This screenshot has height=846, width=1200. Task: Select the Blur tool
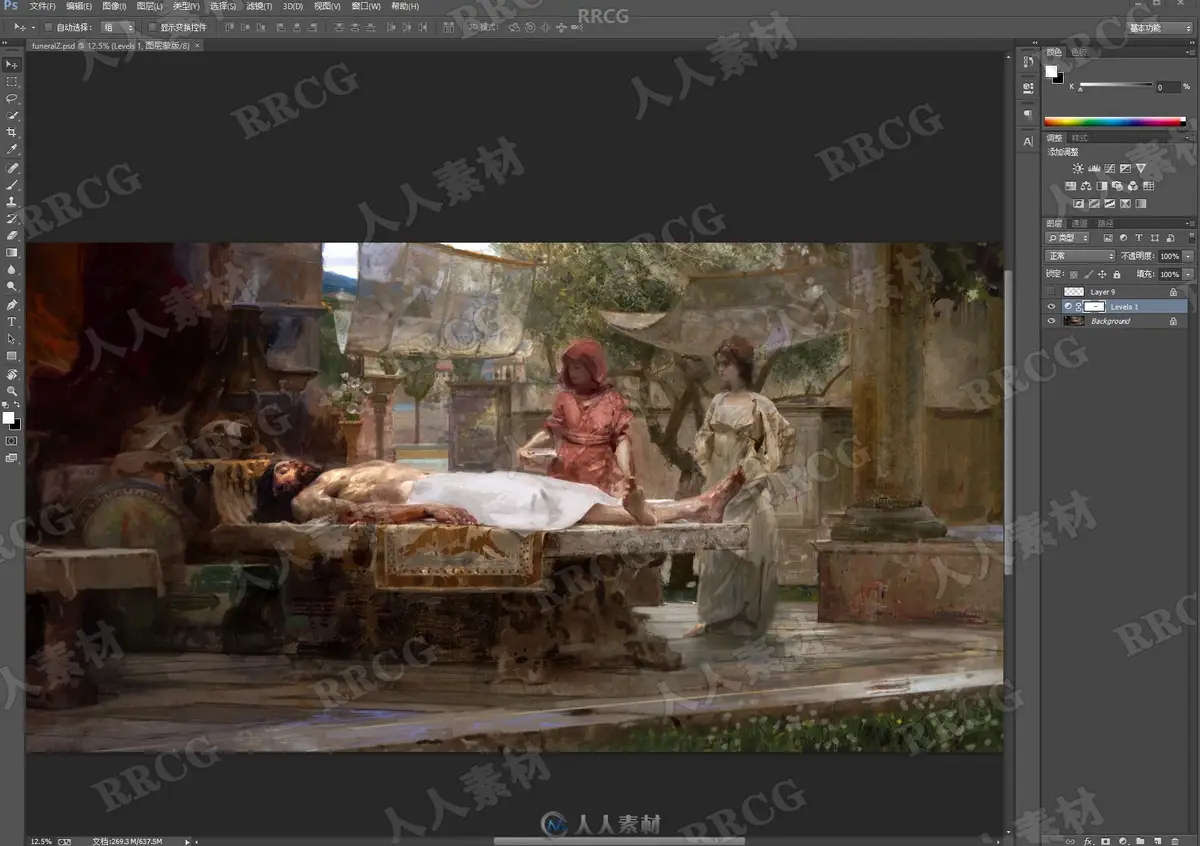click(x=12, y=270)
